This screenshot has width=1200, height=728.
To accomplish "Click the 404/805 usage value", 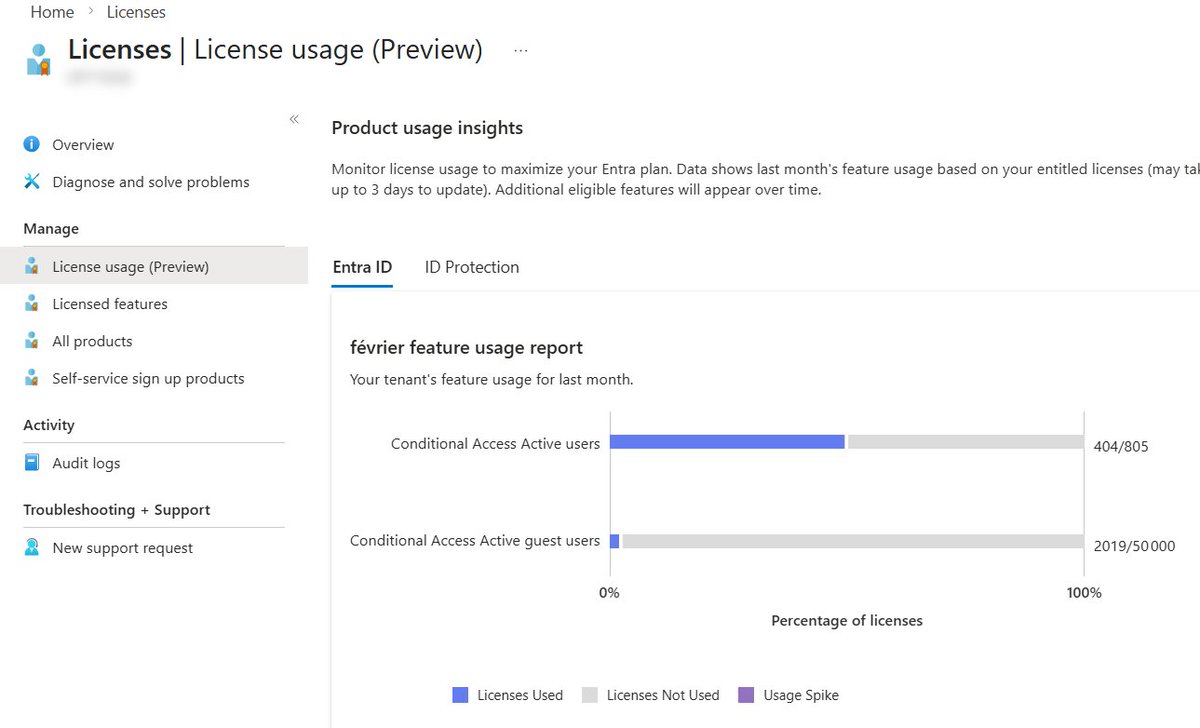I will (x=1121, y=447).
